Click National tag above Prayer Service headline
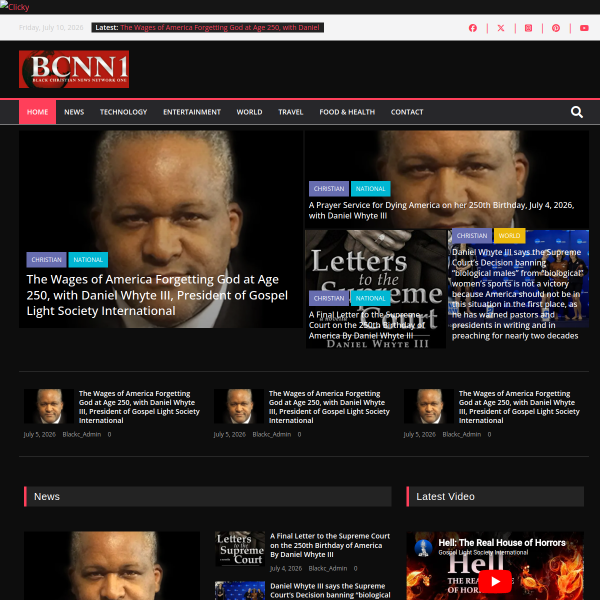Image resolution: width=600 pixels, height=600 pixels. point(370,189)
